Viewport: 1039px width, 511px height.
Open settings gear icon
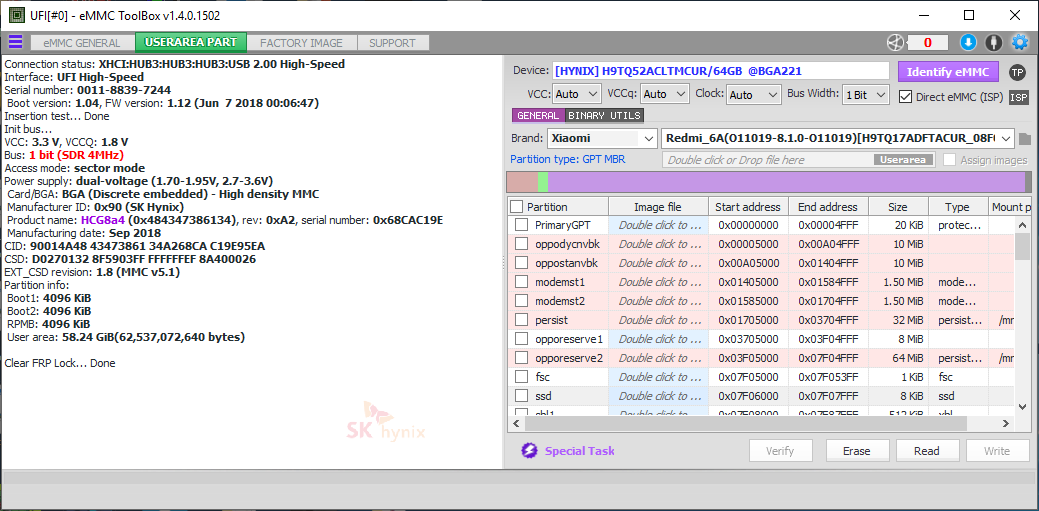1019,43
